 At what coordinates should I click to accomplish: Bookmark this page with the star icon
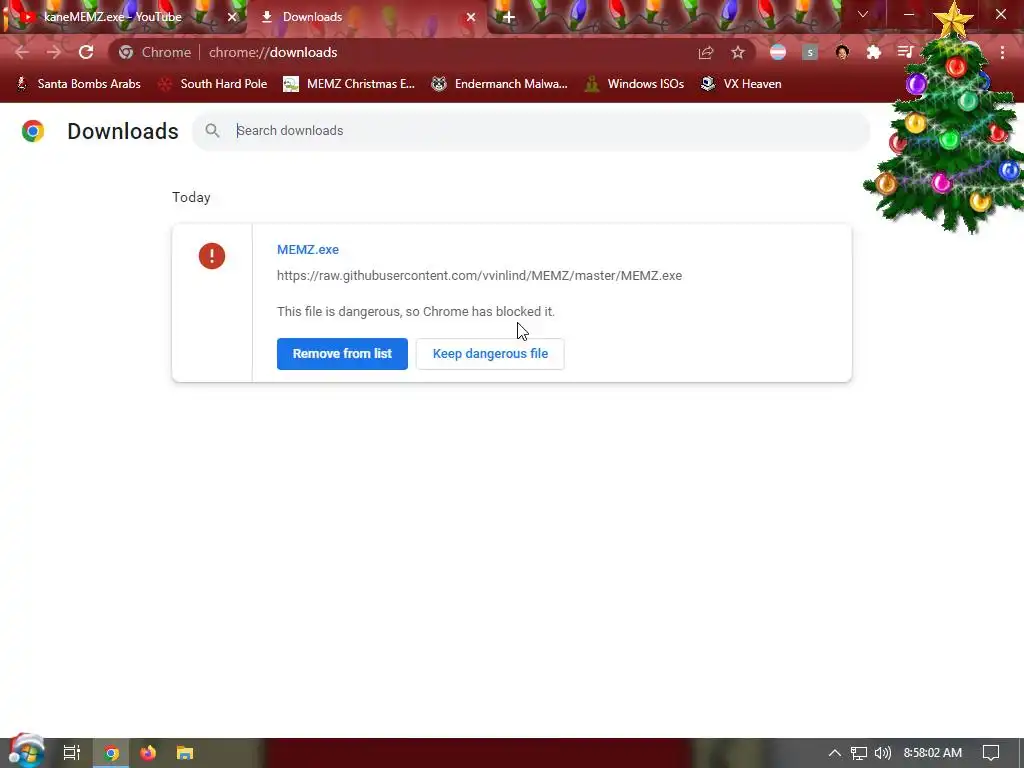pos(738,52)
